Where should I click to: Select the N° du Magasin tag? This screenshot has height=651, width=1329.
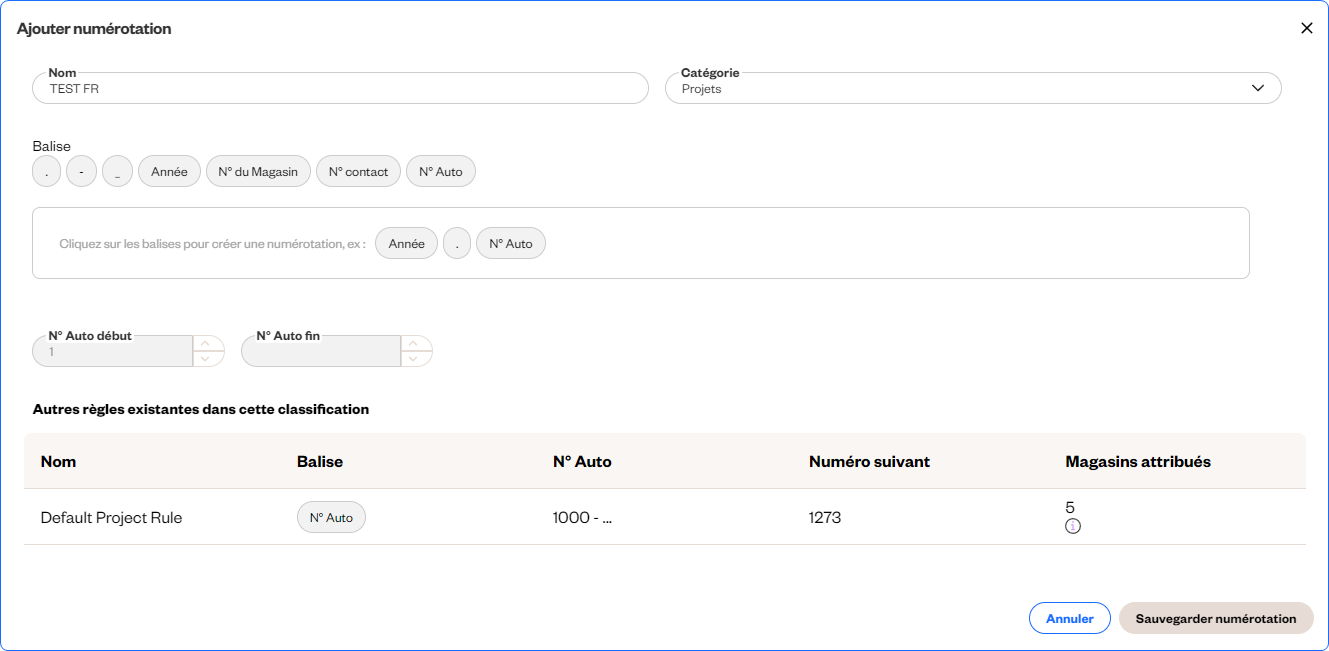click(258, 172)
